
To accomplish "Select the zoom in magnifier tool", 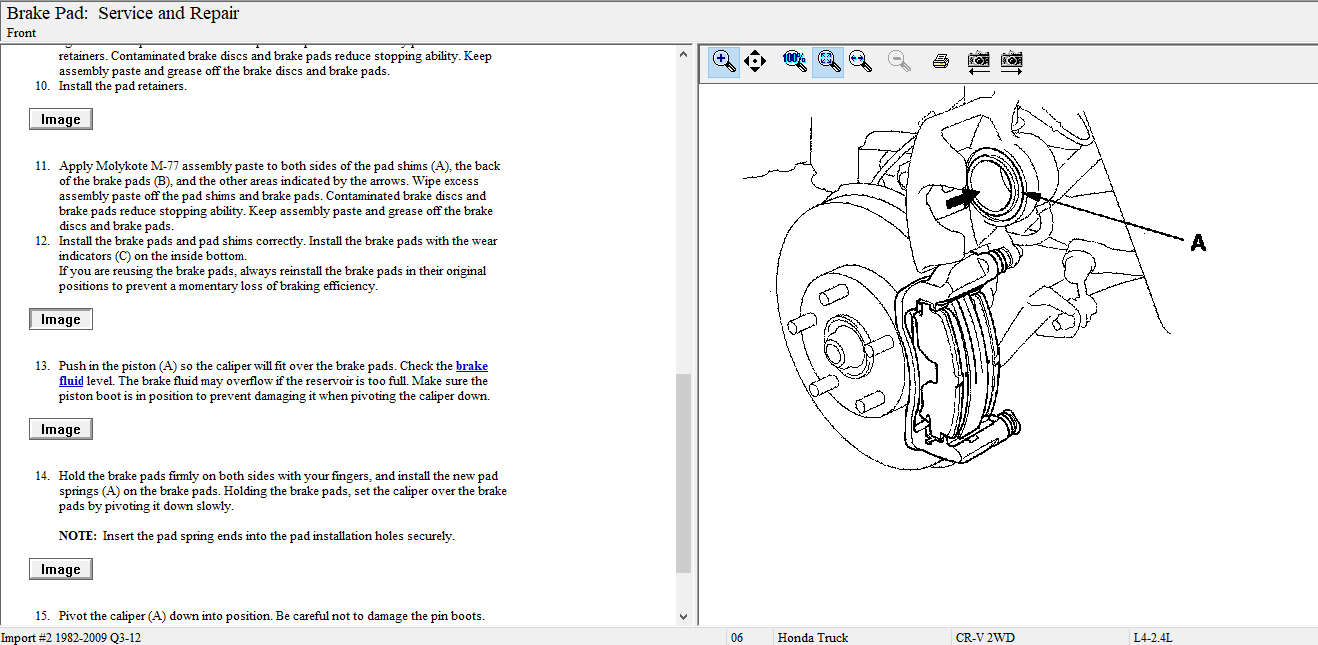I will click(x=724, y=61).
